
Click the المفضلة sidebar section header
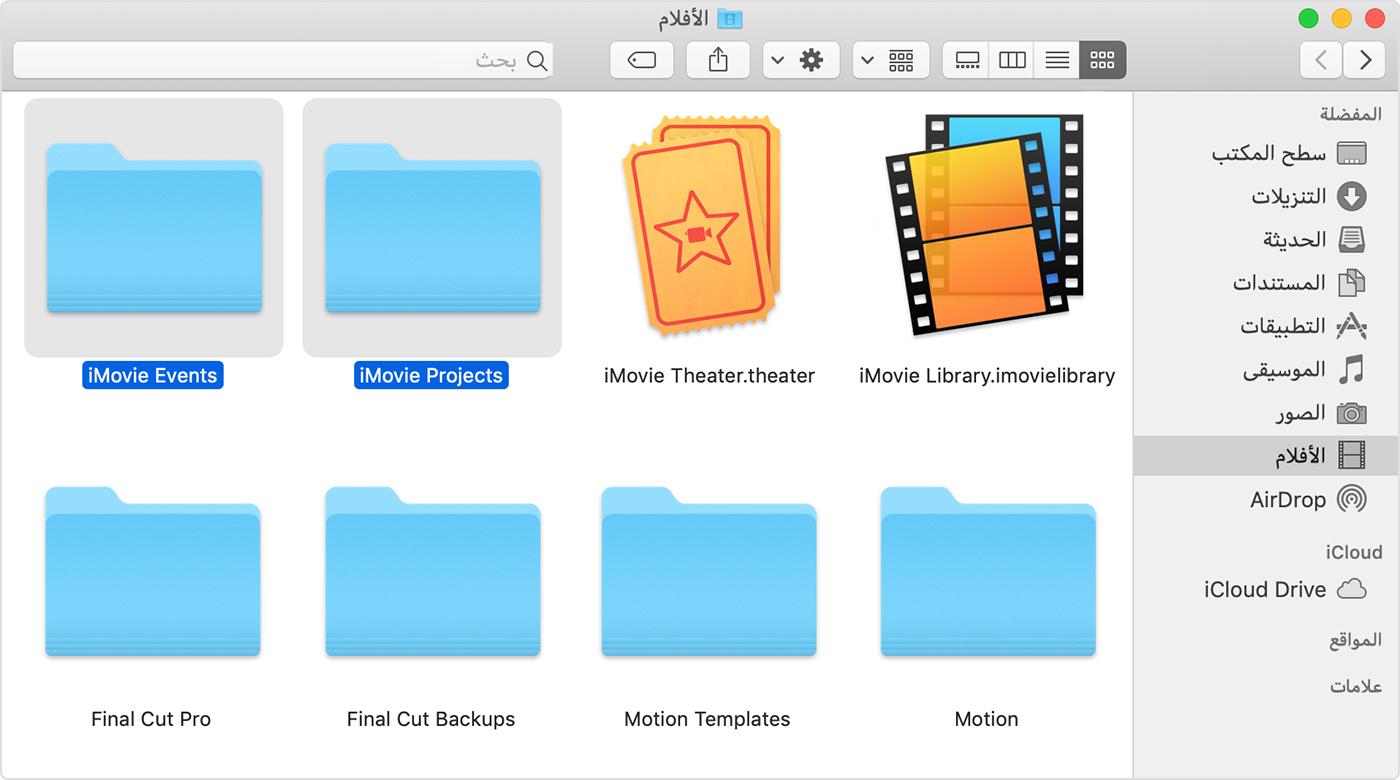pos(1350,114)
